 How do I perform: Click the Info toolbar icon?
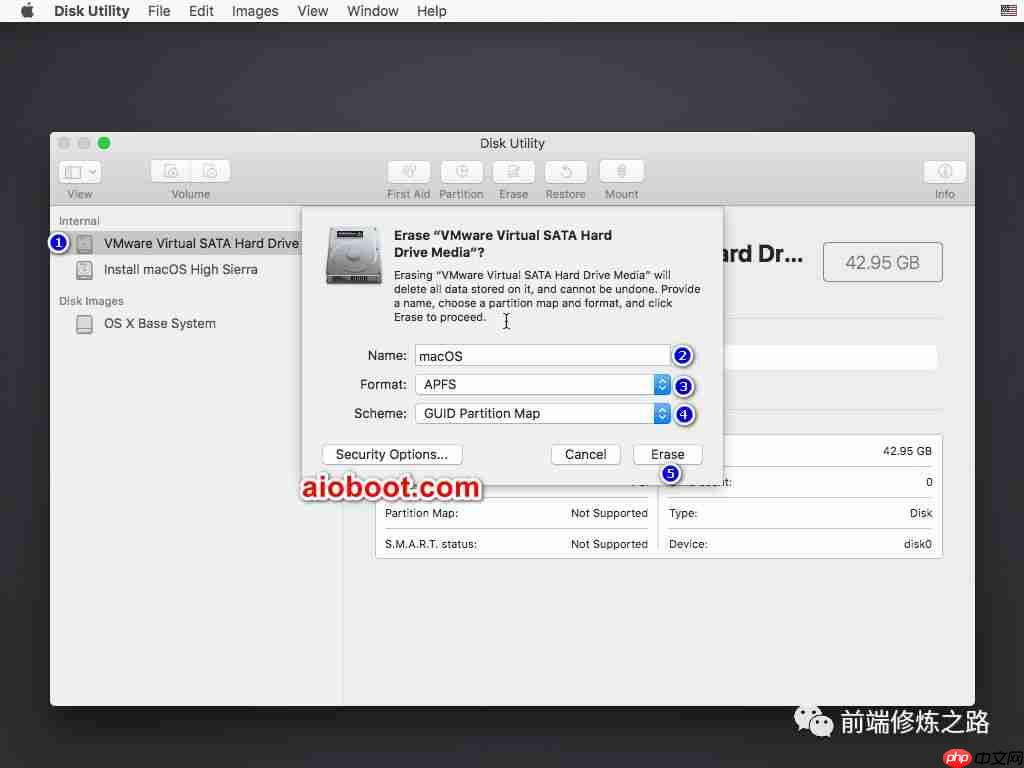(944, 171)
